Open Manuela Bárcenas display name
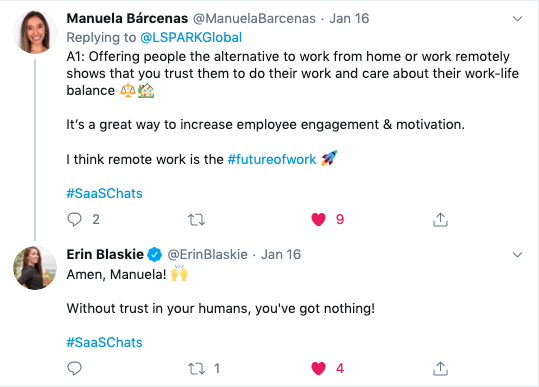The width and height of the screenshot is (539, 387). [x=127, y=19]
